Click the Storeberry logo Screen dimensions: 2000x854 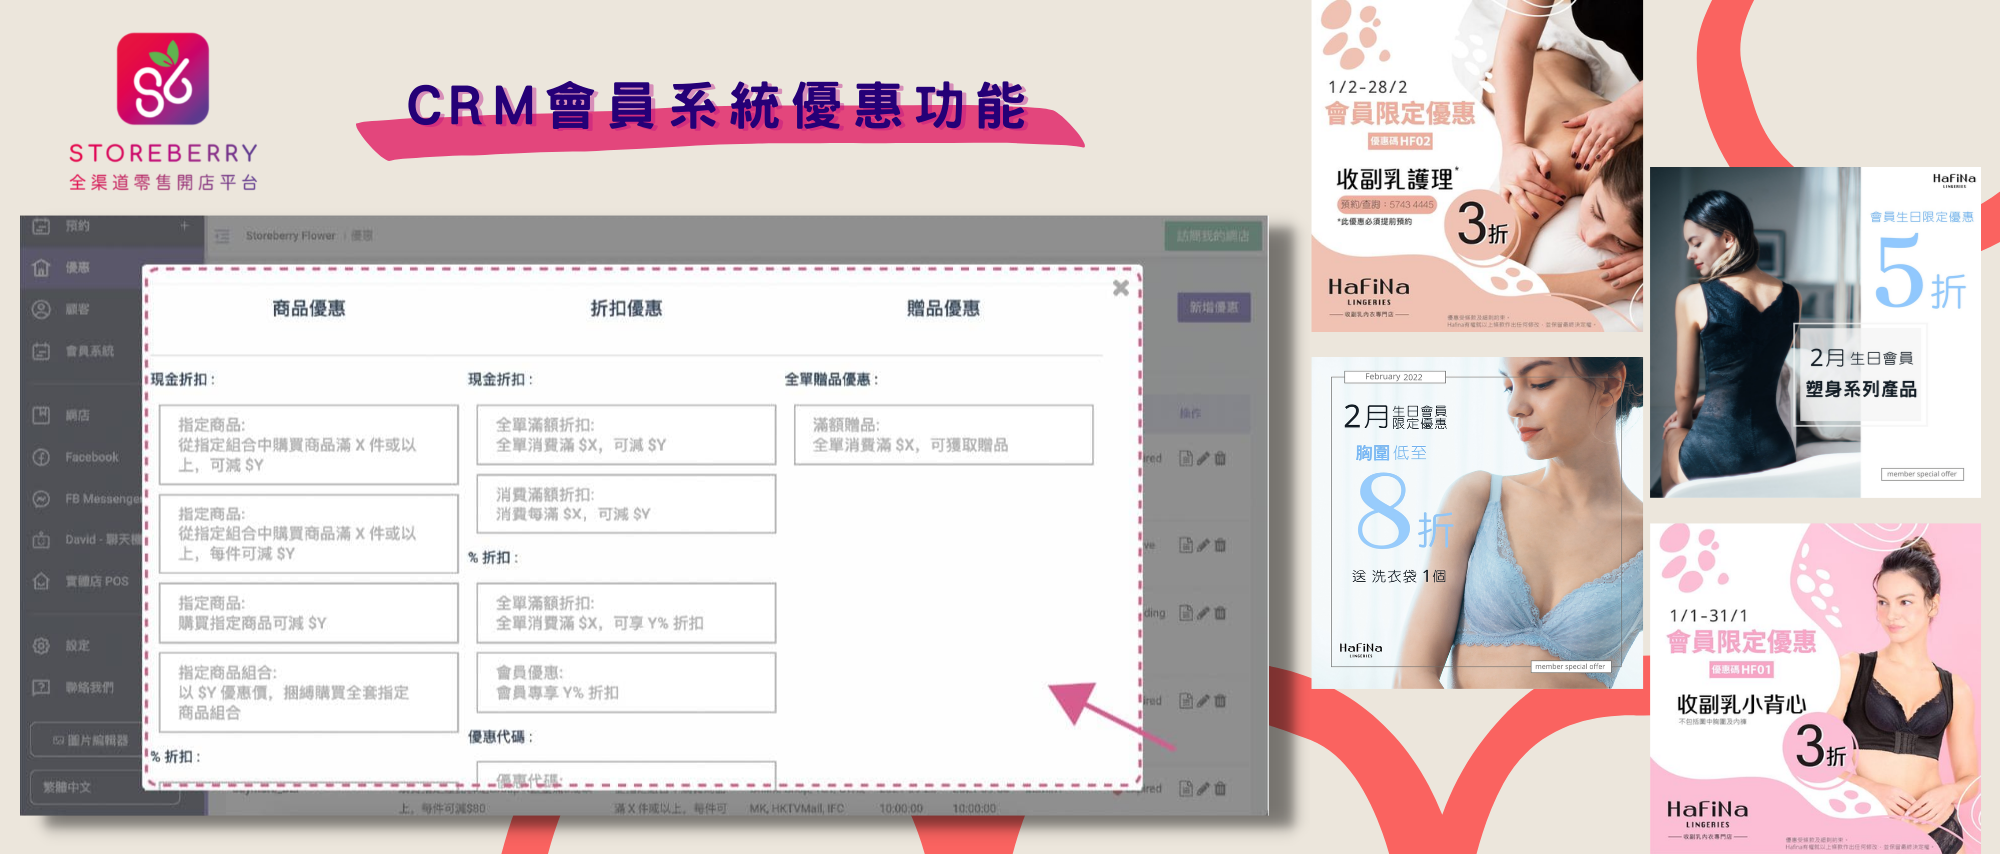pyautogui.click(x=163, y=110)
